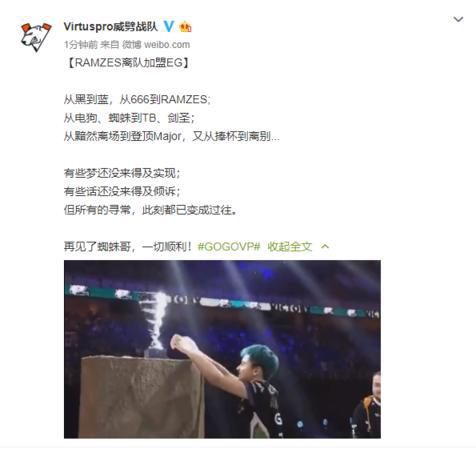Screen dimensions: 476x453
Task: Click the line mentioning 登顶Major
Action: tap(172, 136)
